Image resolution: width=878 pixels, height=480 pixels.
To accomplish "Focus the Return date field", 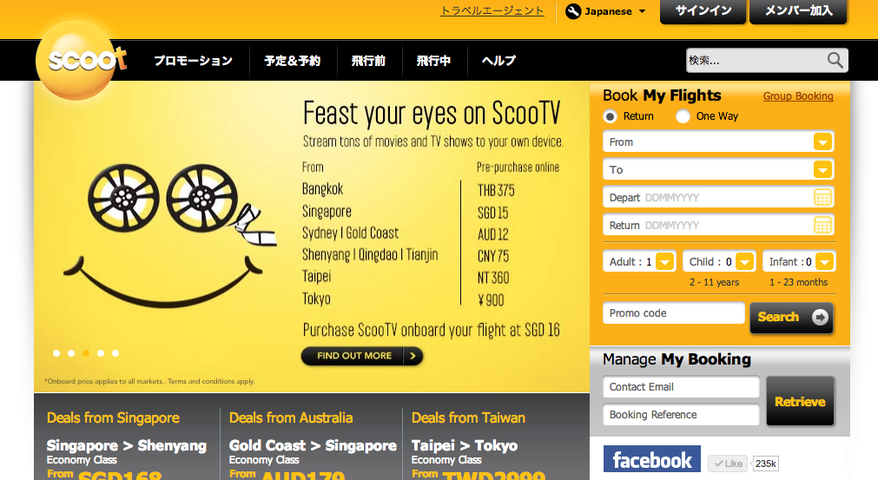I will pyautogui.click(x=718, y=225).
